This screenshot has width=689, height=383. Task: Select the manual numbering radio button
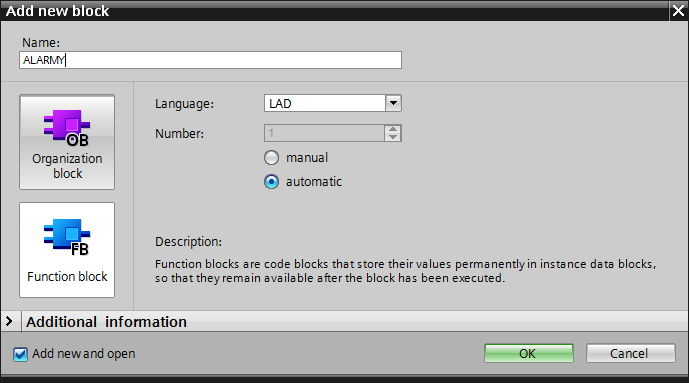point(272,157)
